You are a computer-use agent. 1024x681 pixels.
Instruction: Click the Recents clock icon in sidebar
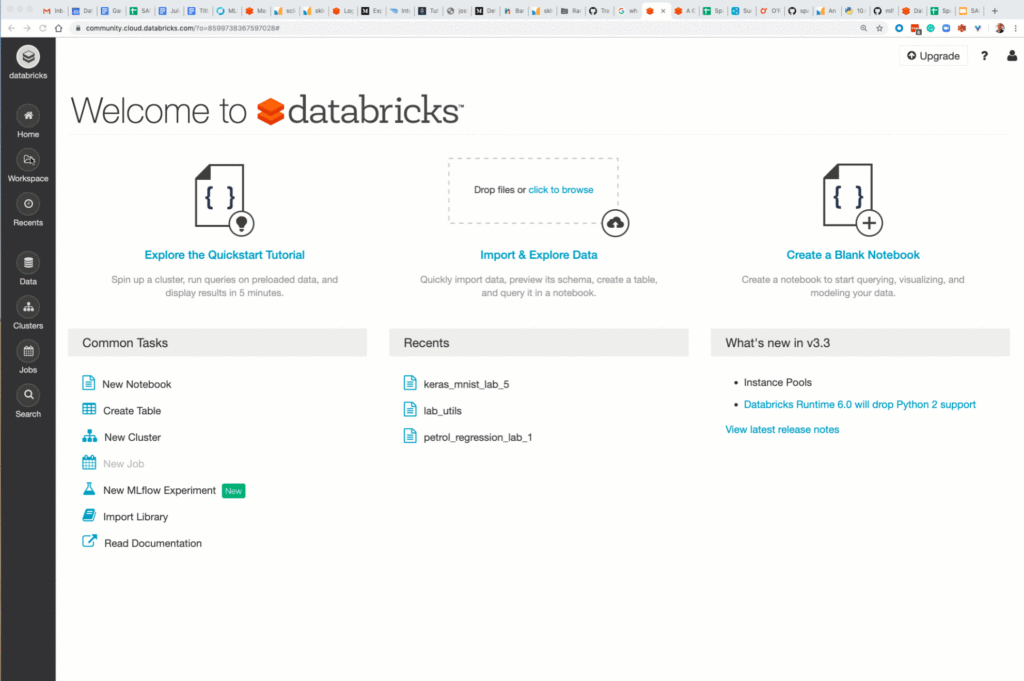coord(28,205)
